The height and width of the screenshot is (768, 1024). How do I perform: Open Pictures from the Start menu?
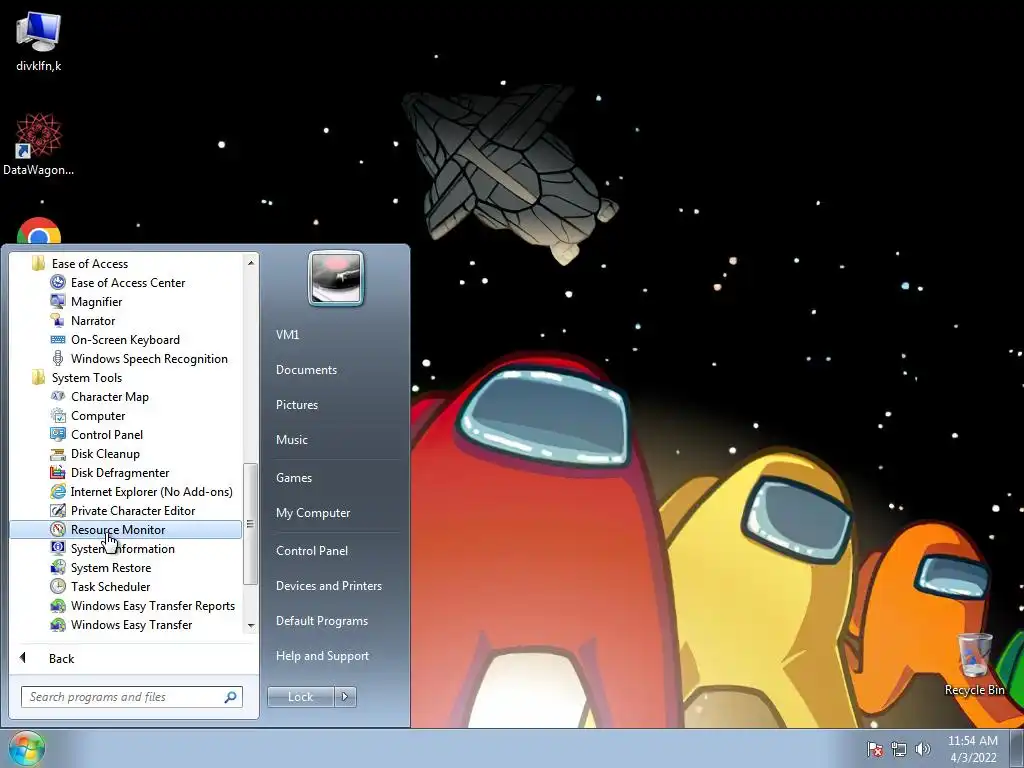coord(296,405)
